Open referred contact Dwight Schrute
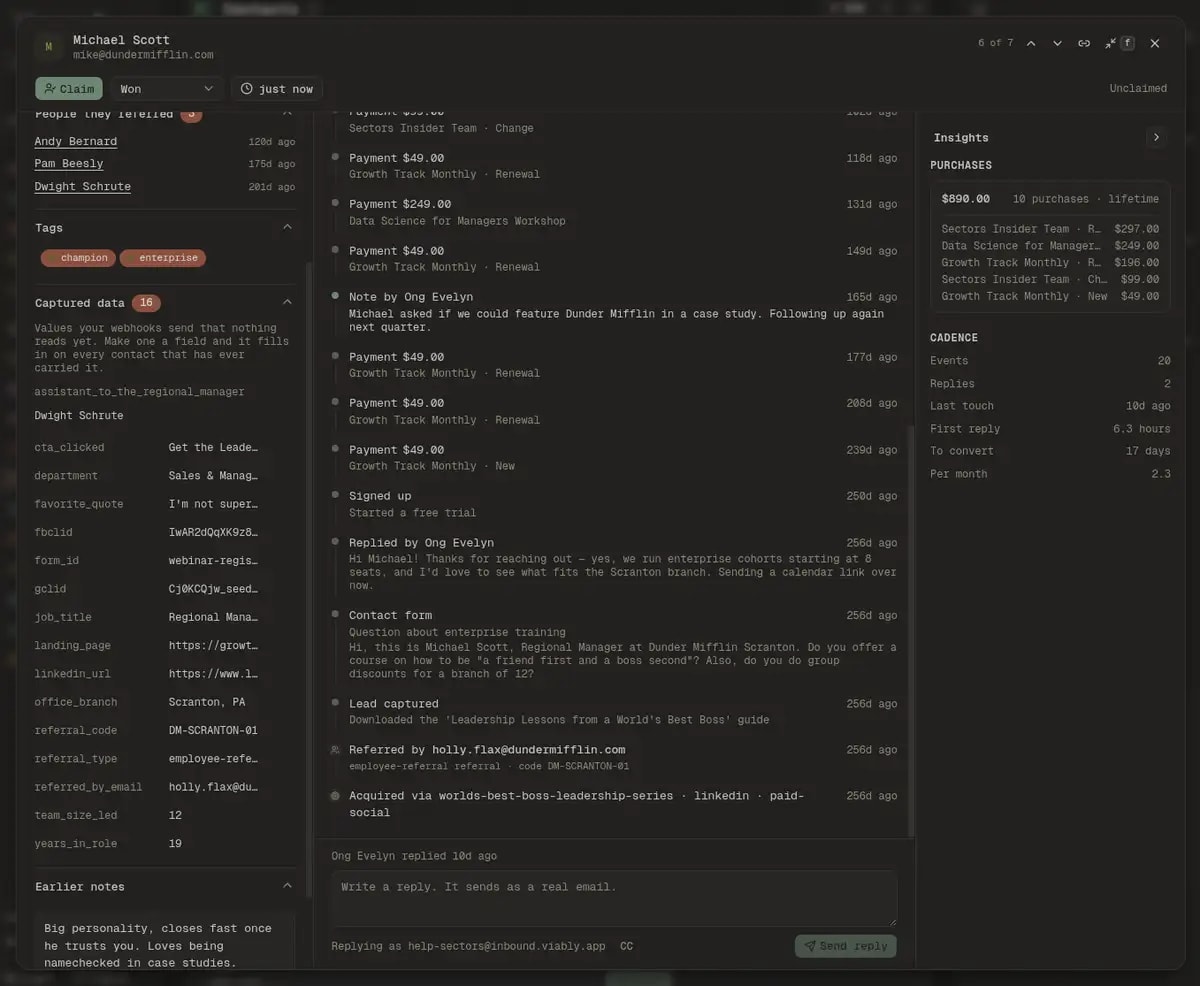The image size is (1200, 986). [x=82, y=187]
